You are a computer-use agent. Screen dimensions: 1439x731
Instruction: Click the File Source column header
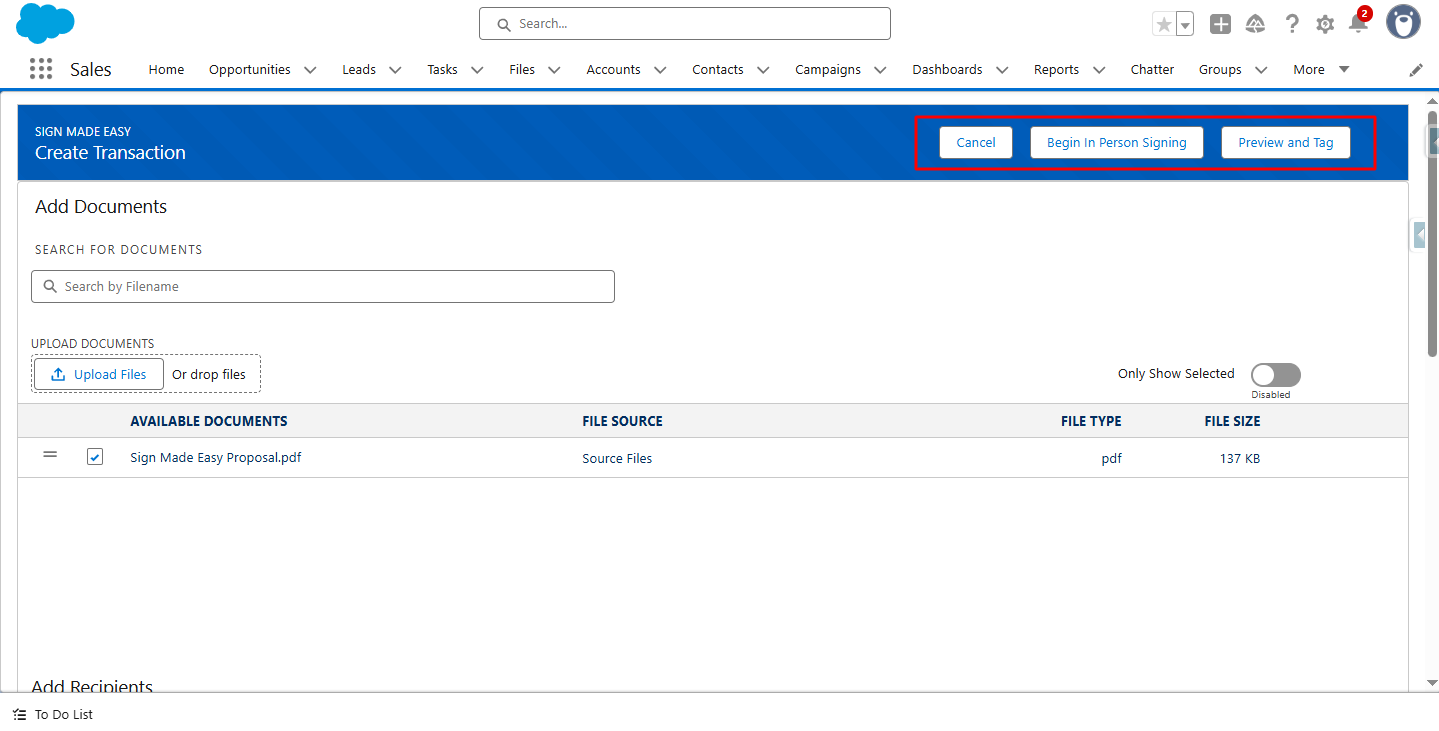[x=622, y=421]
